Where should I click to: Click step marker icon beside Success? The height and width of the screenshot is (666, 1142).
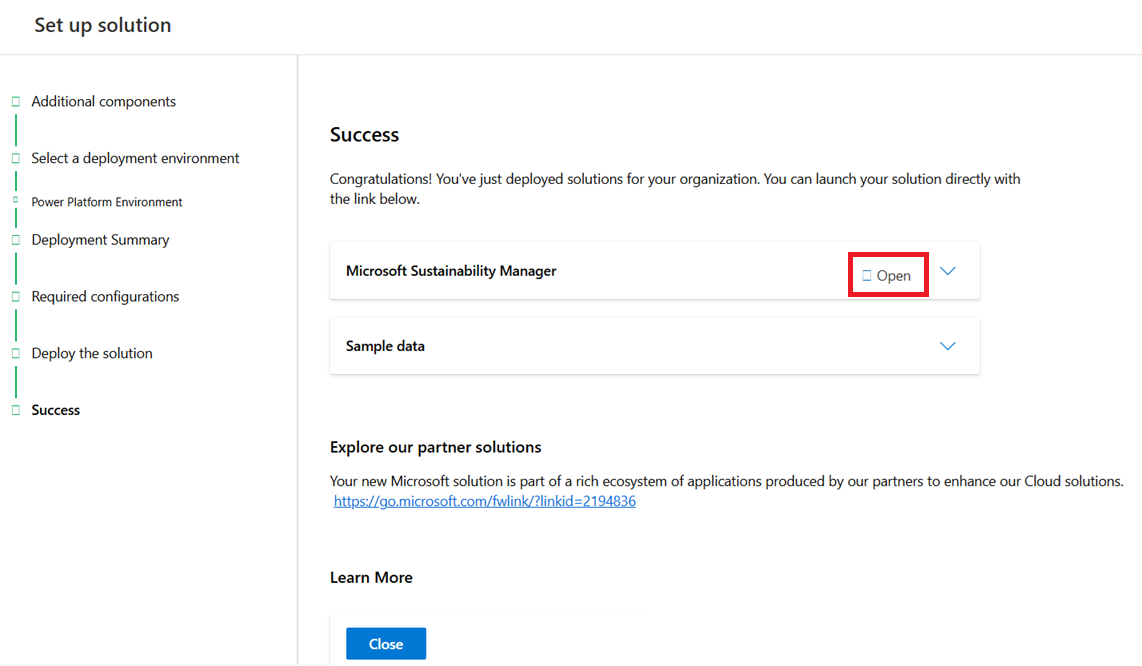point(15,410)
